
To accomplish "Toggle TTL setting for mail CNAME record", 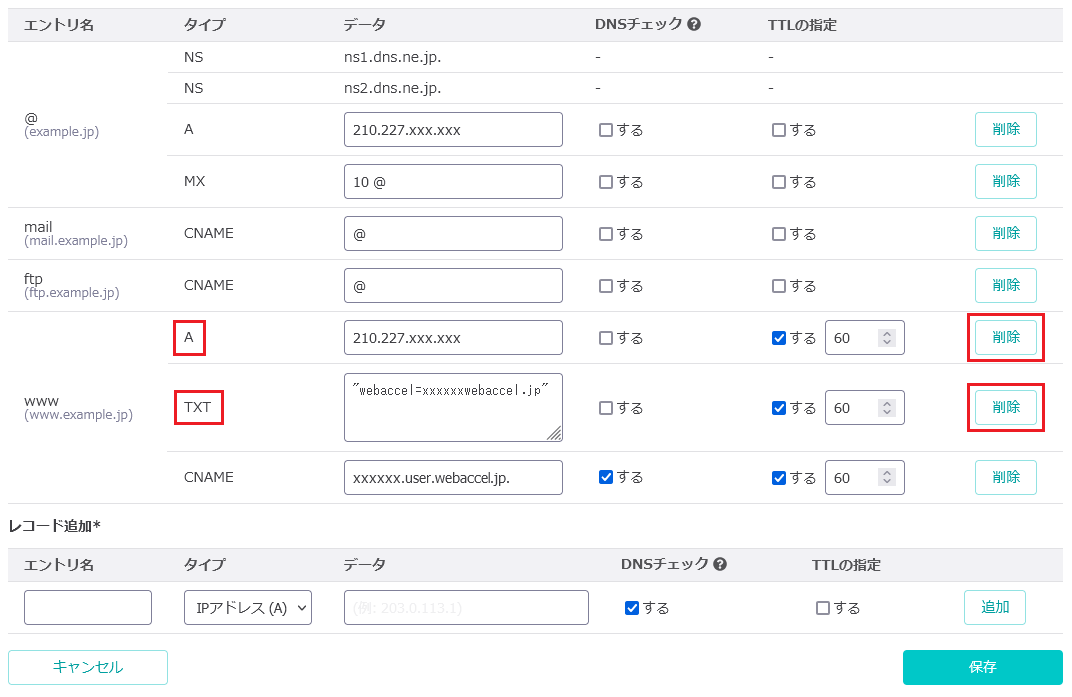I will (x=779, y=234).
